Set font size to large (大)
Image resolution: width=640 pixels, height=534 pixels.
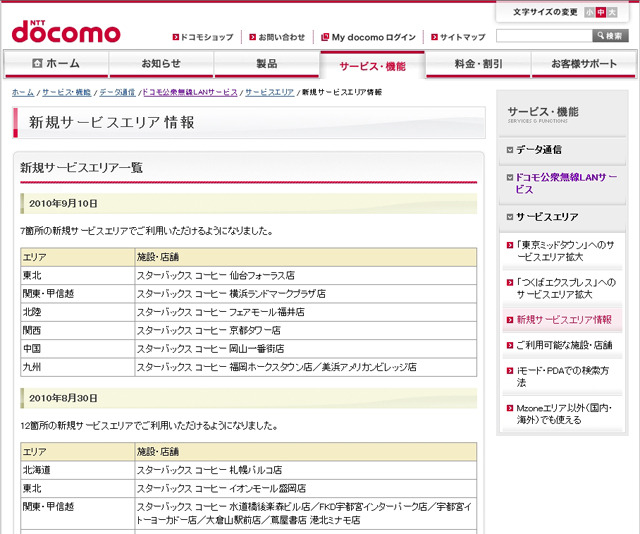tap(613, 12)
